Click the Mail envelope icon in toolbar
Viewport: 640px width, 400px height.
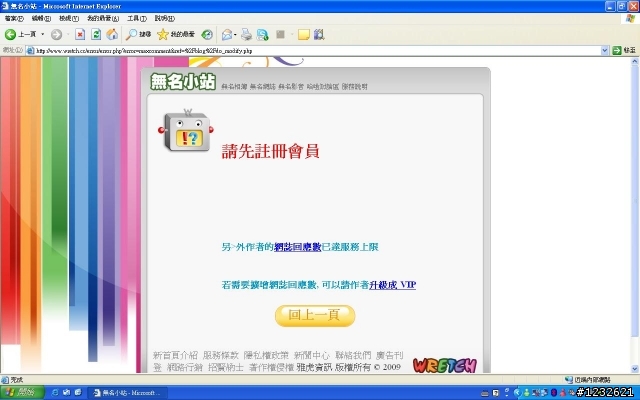pyautogui.click(x=227, y=35)
